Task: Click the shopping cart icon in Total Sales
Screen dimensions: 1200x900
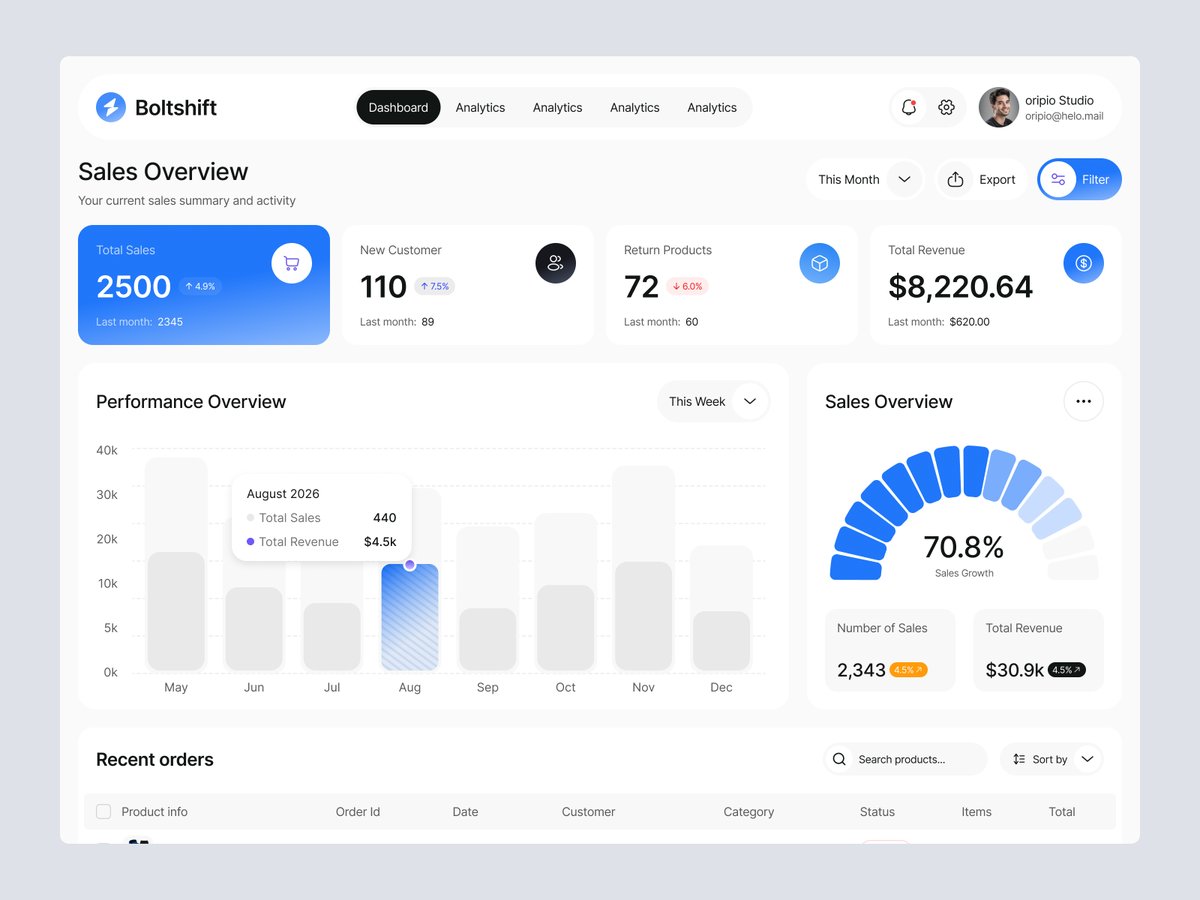Action: 291,264
